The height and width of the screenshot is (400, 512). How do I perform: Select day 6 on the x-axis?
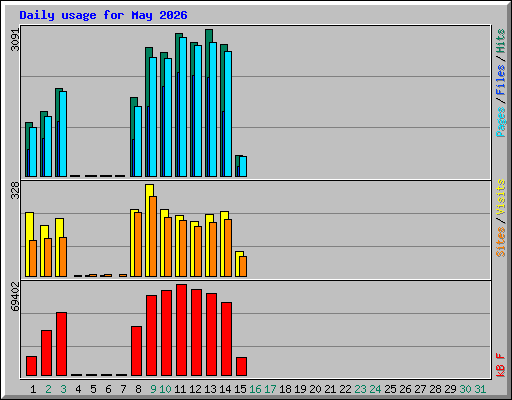pyautogui.click(x=108, y=389)
